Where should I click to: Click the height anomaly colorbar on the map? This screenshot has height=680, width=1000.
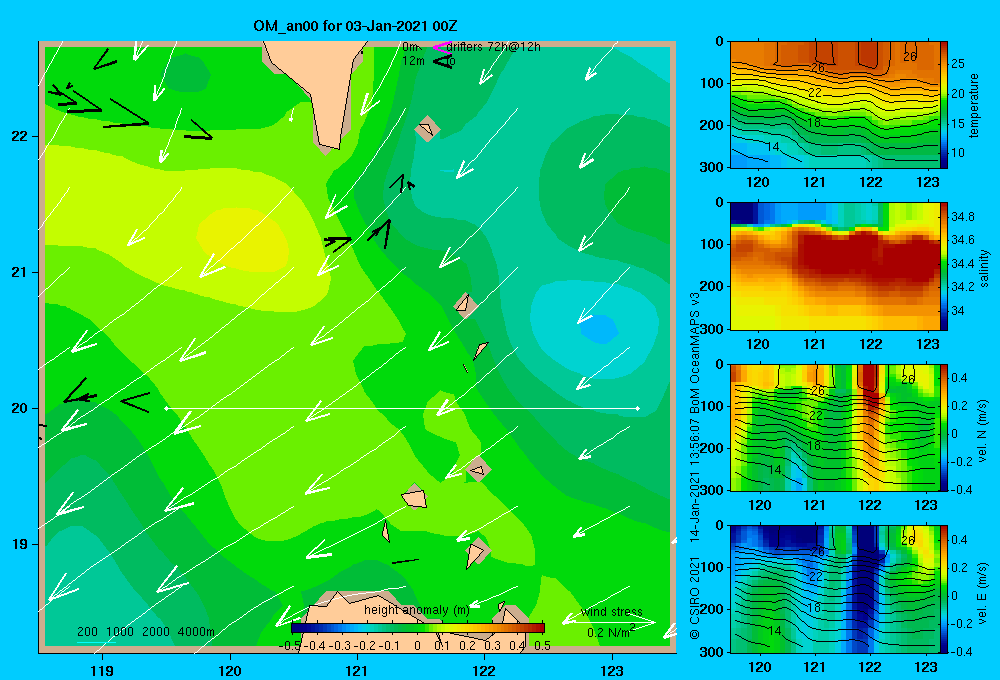pyautogui.click(x=418, y=628)
